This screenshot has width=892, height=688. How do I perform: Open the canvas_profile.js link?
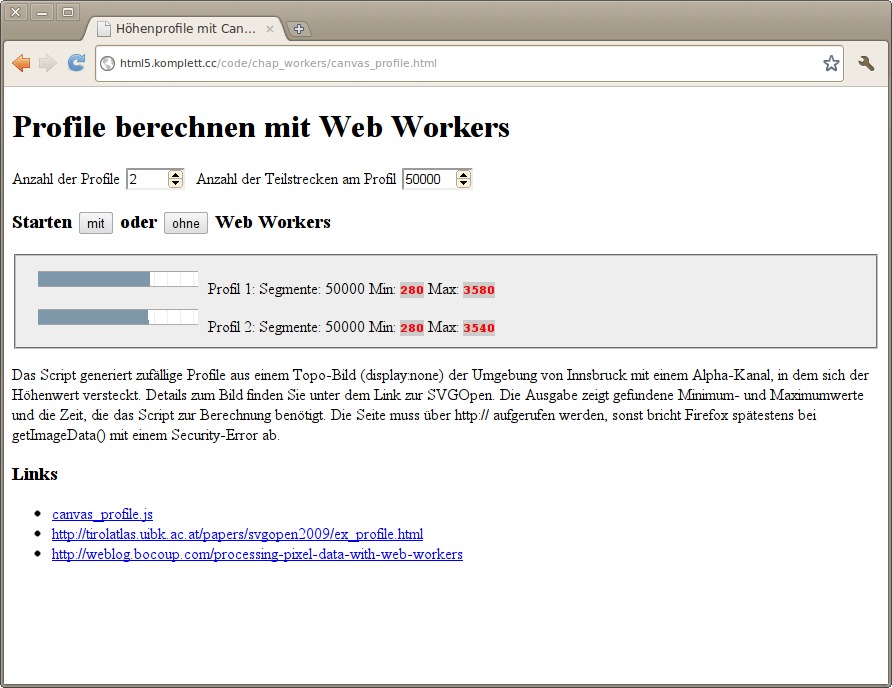point(102,514)
